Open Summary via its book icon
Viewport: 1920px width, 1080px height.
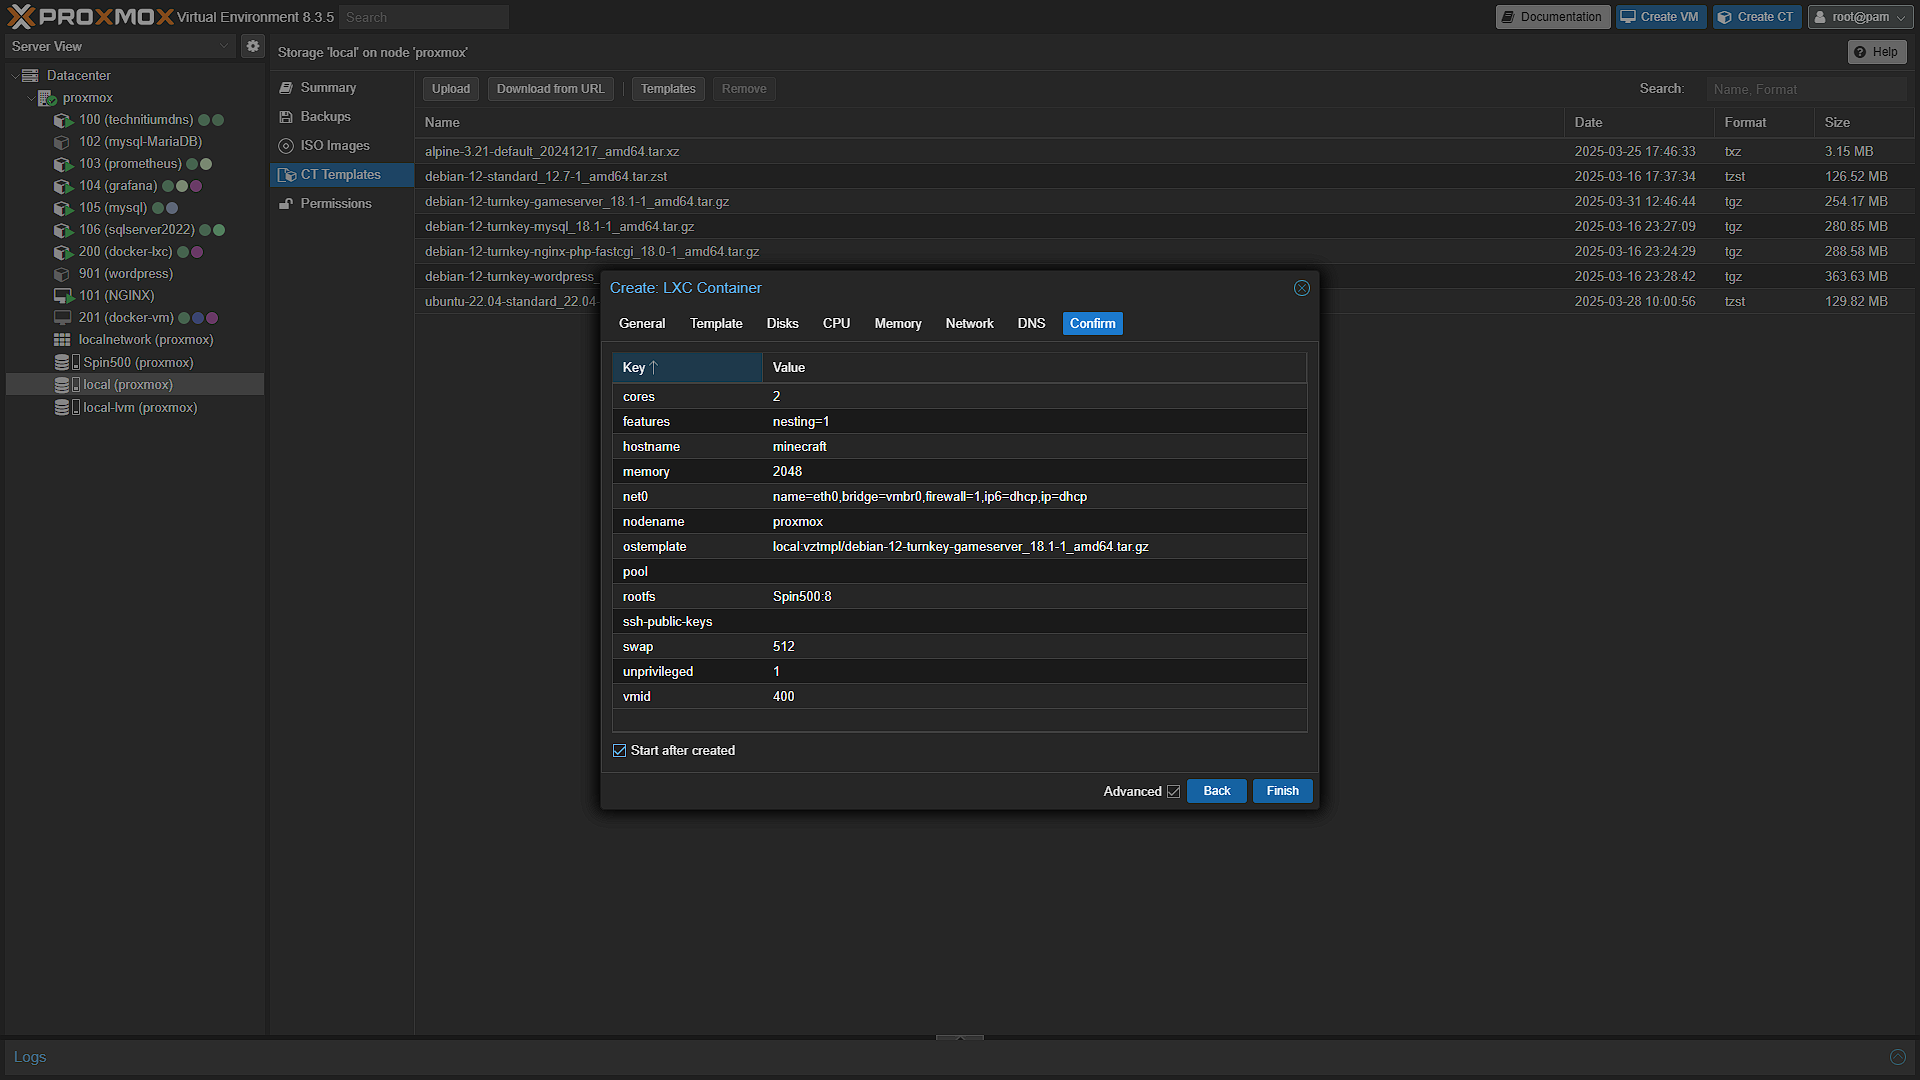pos(286,88)
